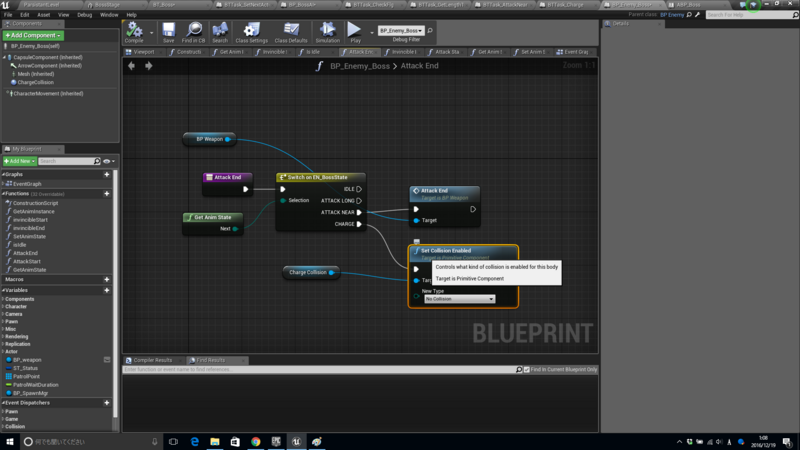This screenshot has height=450, width=800.
Task: Start Simulation from the toolbar
Action: 328,32
